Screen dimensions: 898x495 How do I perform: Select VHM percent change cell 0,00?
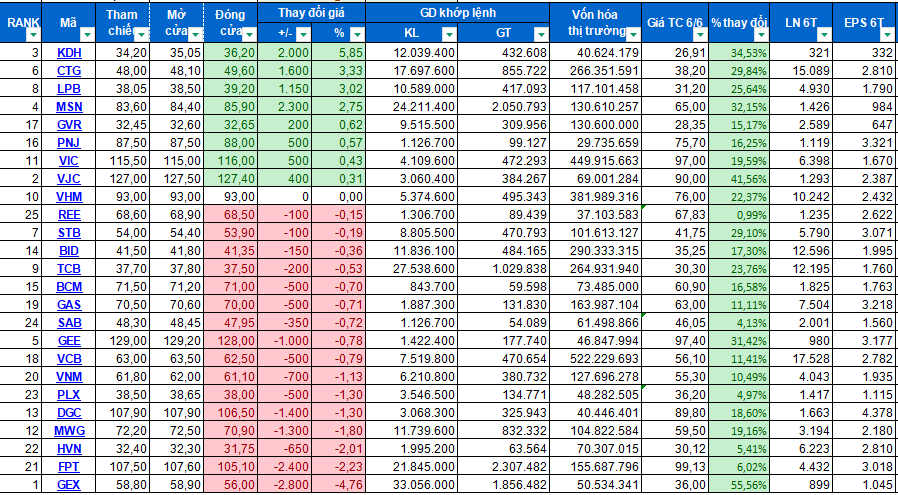click(x=339, y=198)
